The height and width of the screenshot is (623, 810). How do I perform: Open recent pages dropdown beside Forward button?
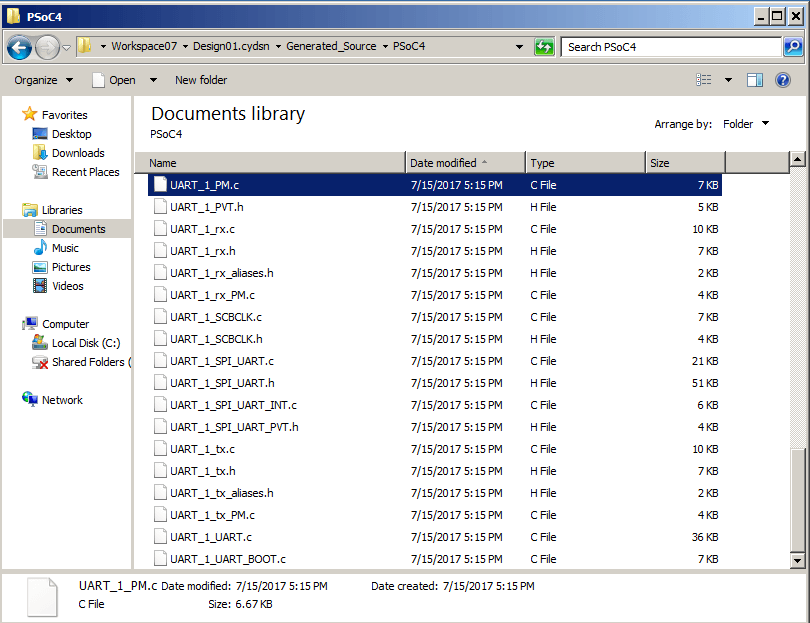67,48
